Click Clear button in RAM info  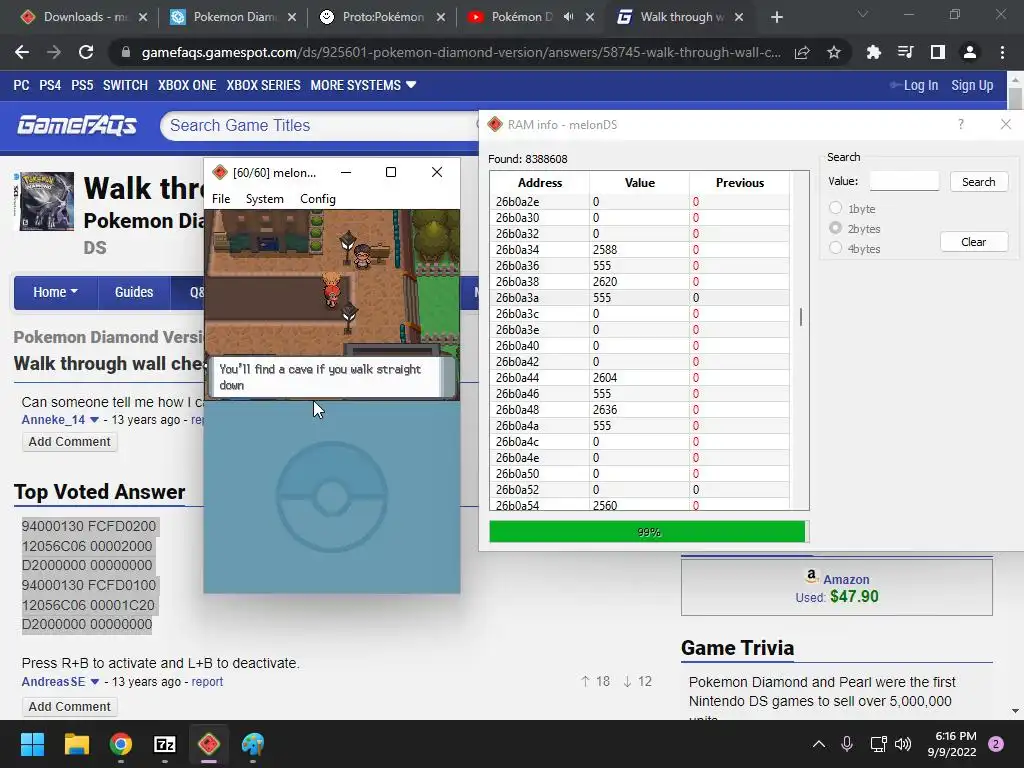coord(974,242)
